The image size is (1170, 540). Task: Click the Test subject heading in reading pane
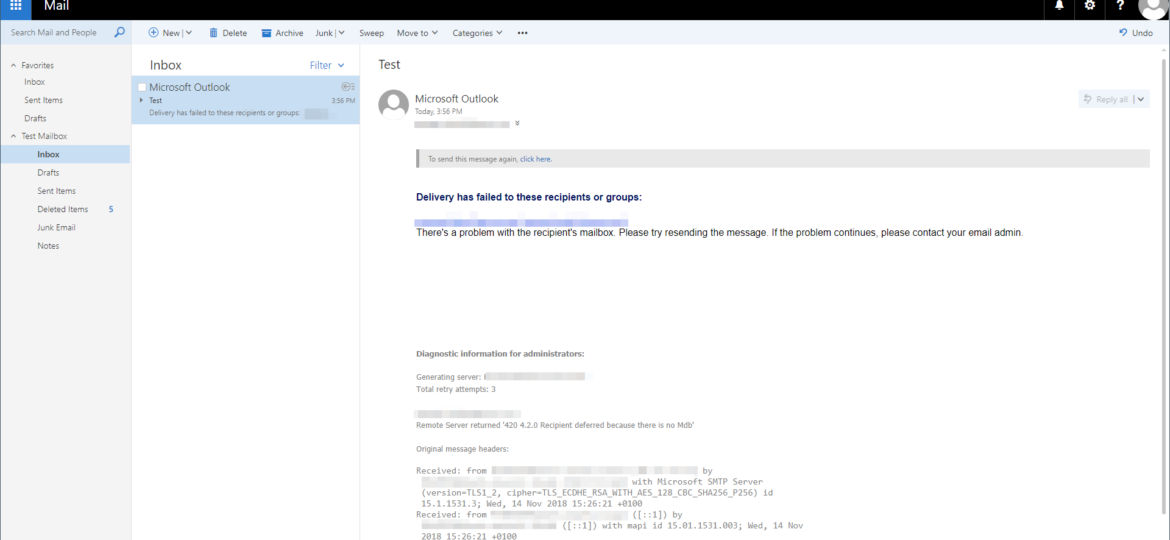tap(390, 65)
